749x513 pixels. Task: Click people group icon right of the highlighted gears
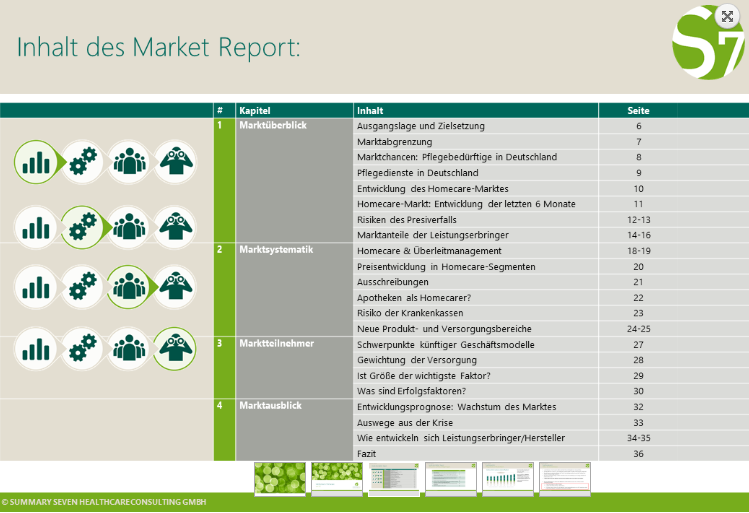click(129, 227)
